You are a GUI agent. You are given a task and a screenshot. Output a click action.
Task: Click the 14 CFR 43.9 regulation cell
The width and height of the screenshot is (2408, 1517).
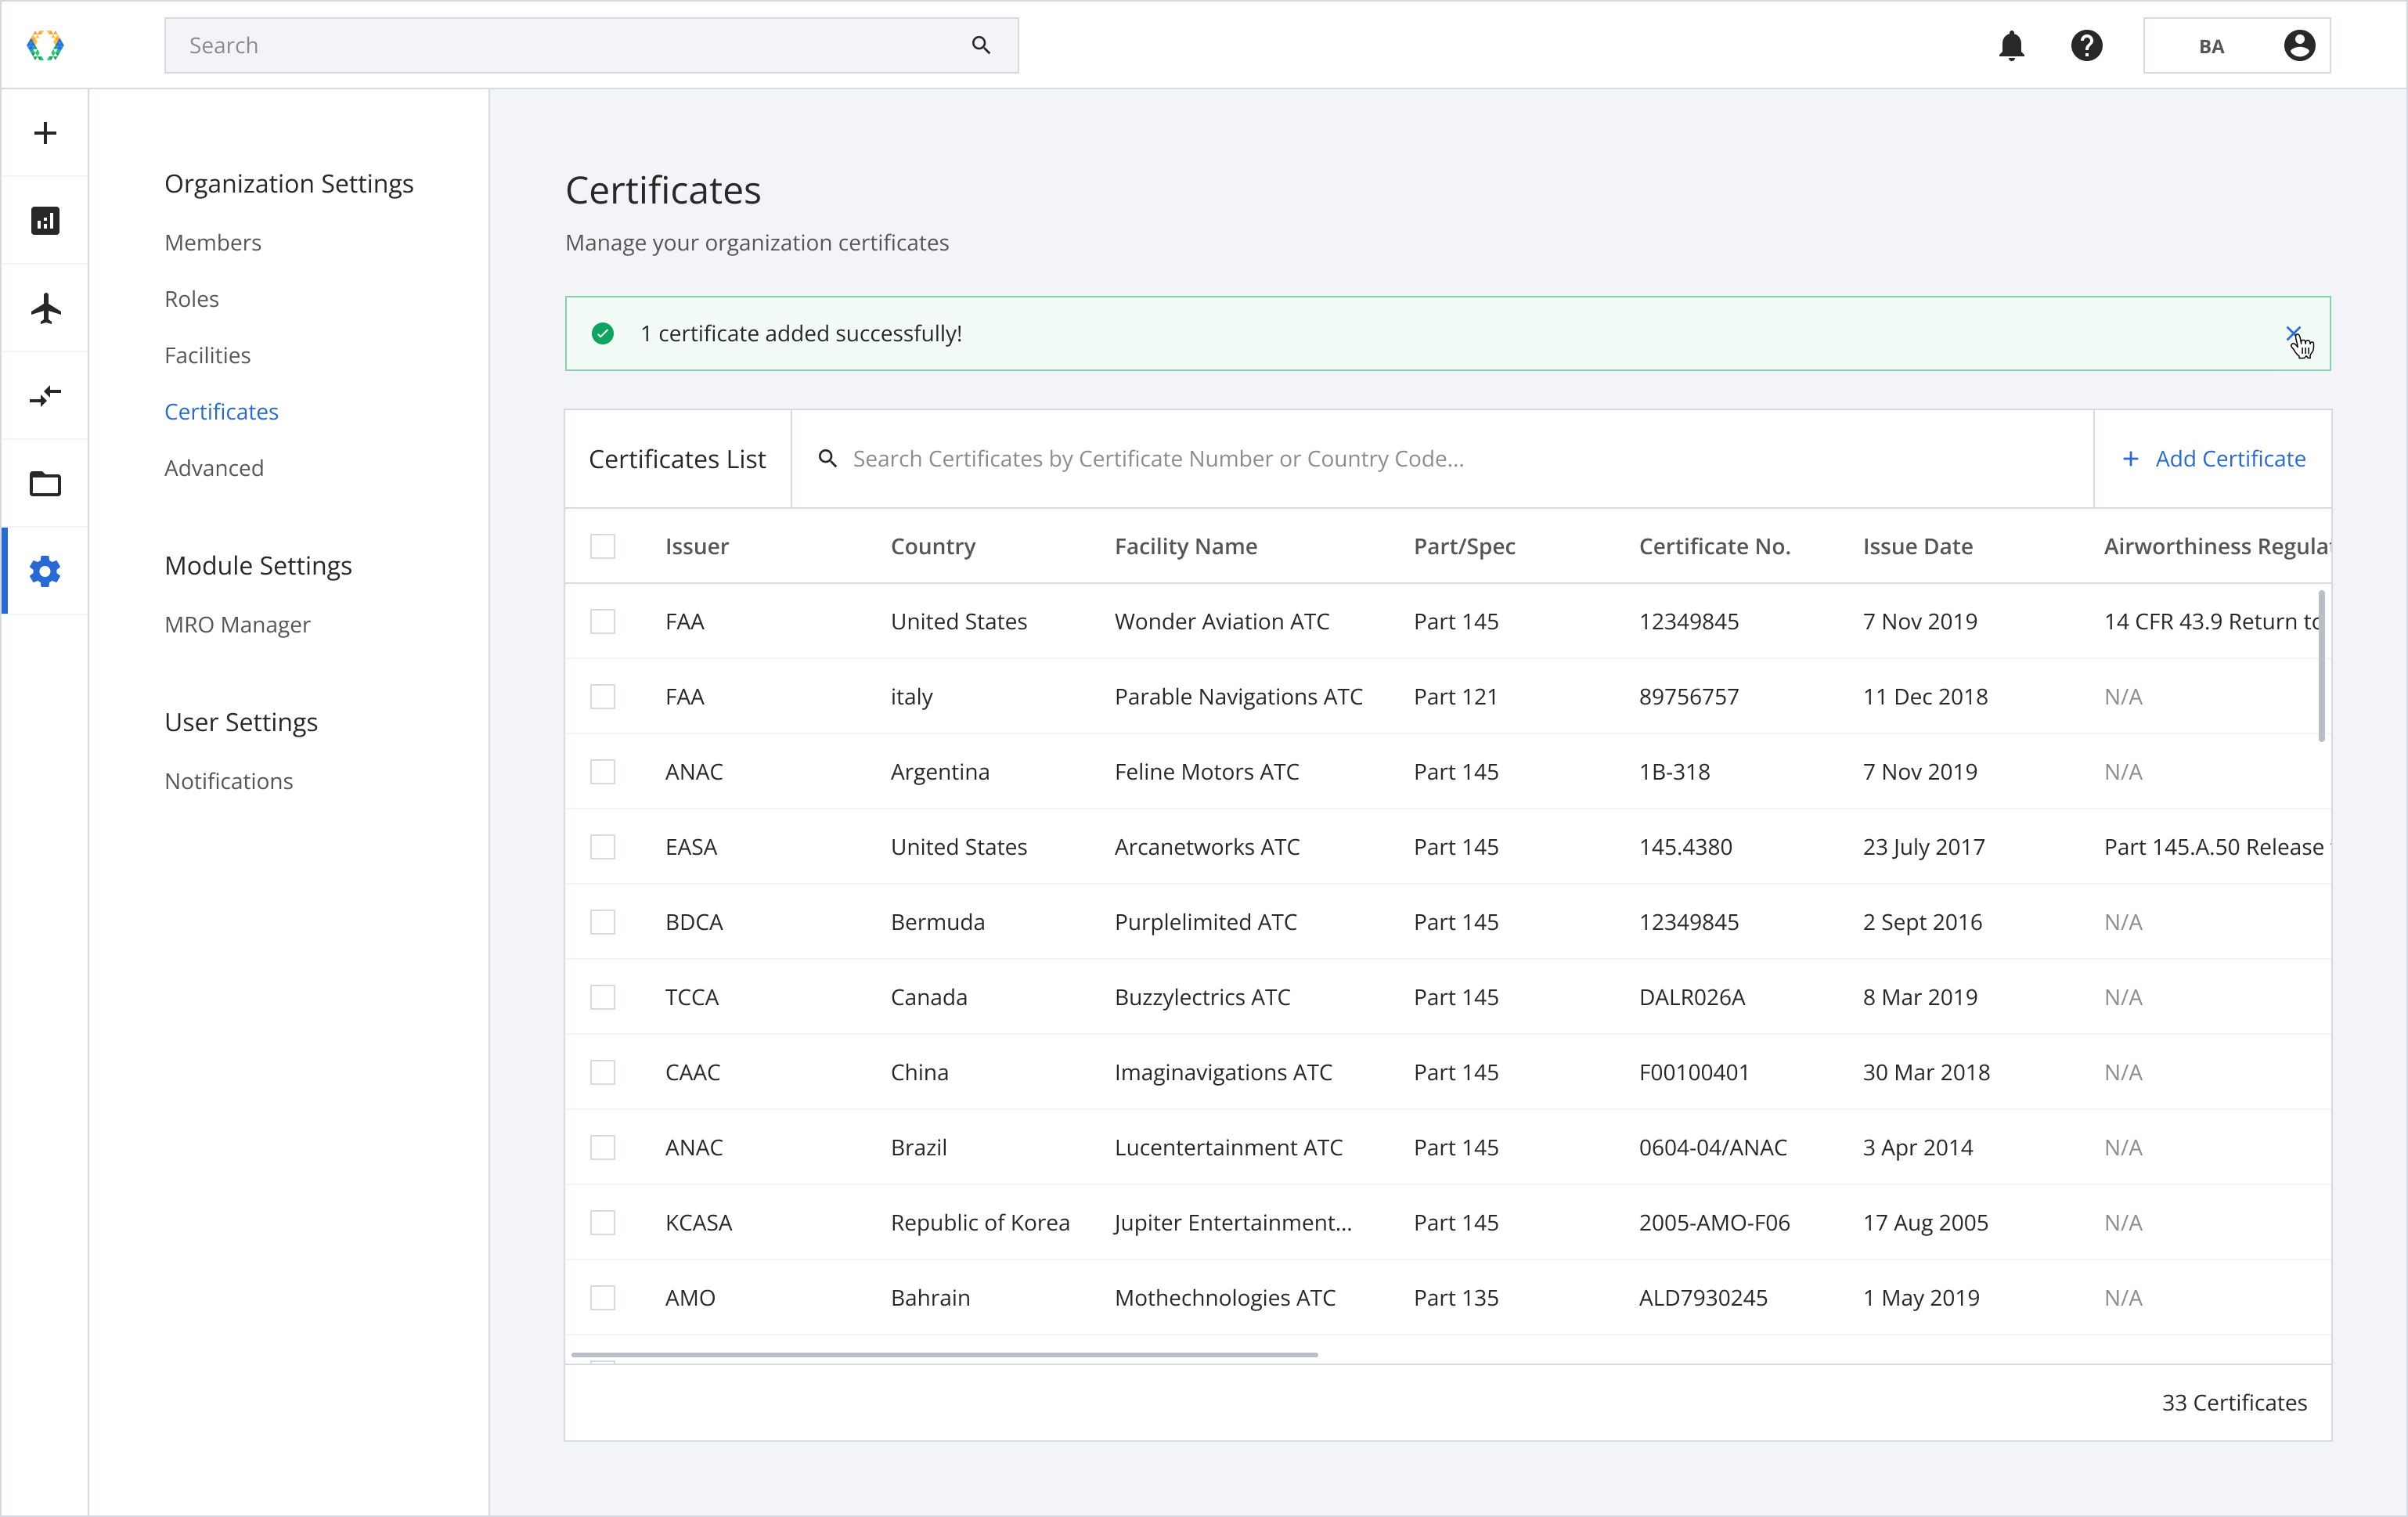(2211, 621)
